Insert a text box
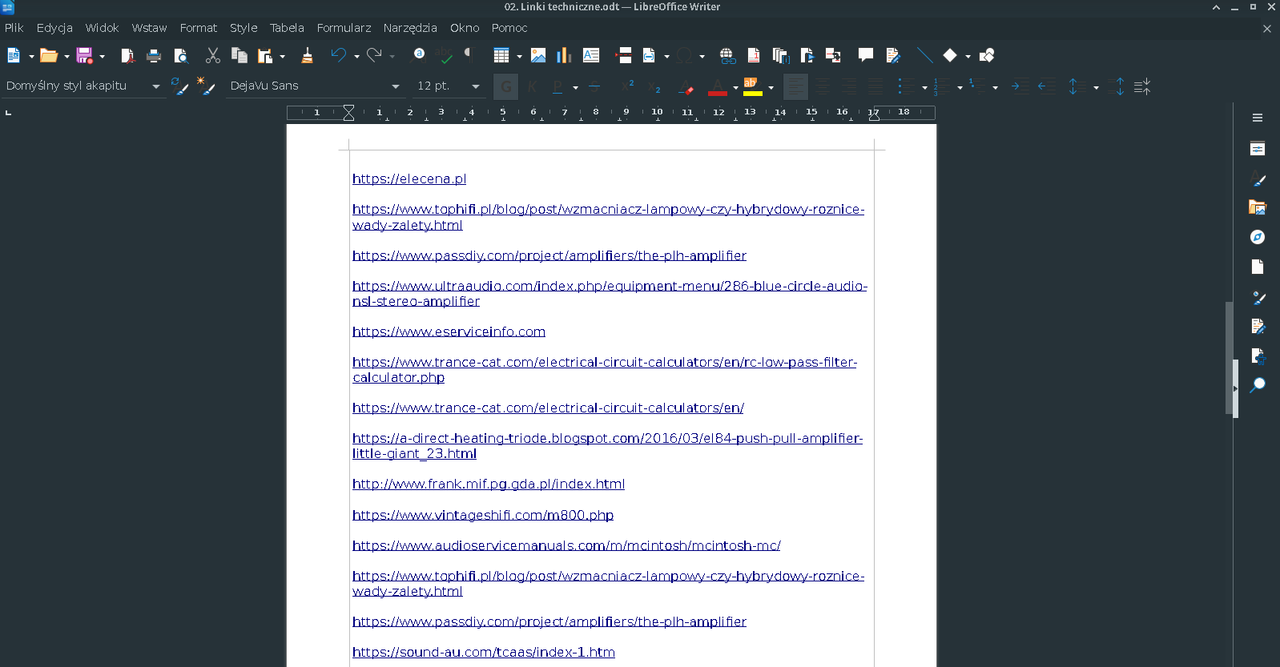Screen dimensions: 1280x667 [591, 55]
